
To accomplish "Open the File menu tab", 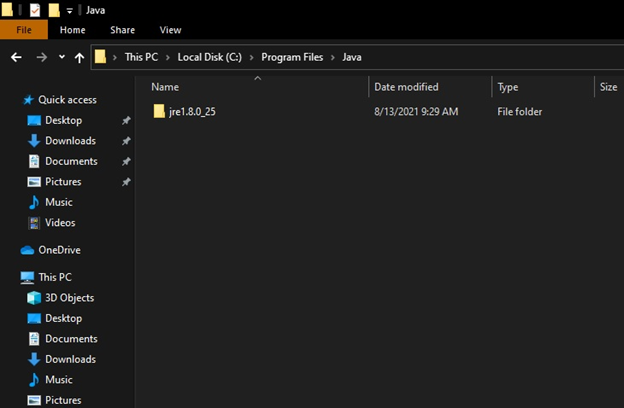I will click(24, 30).
